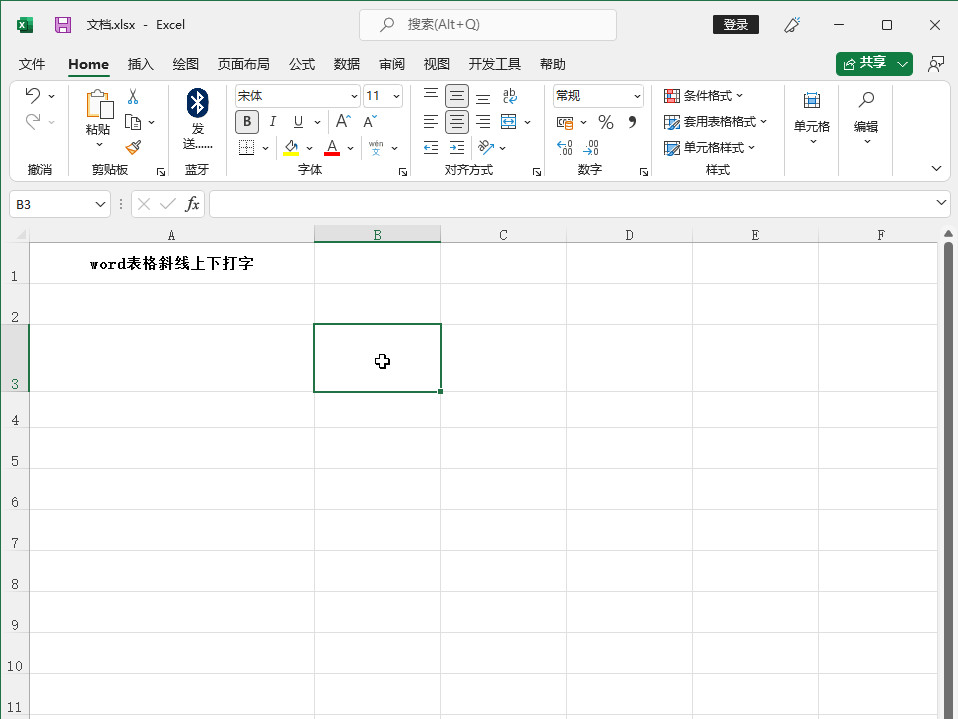Viewport: 958px width, 719px height.
Task: Select the Format Painter brush
Action: 133,147
